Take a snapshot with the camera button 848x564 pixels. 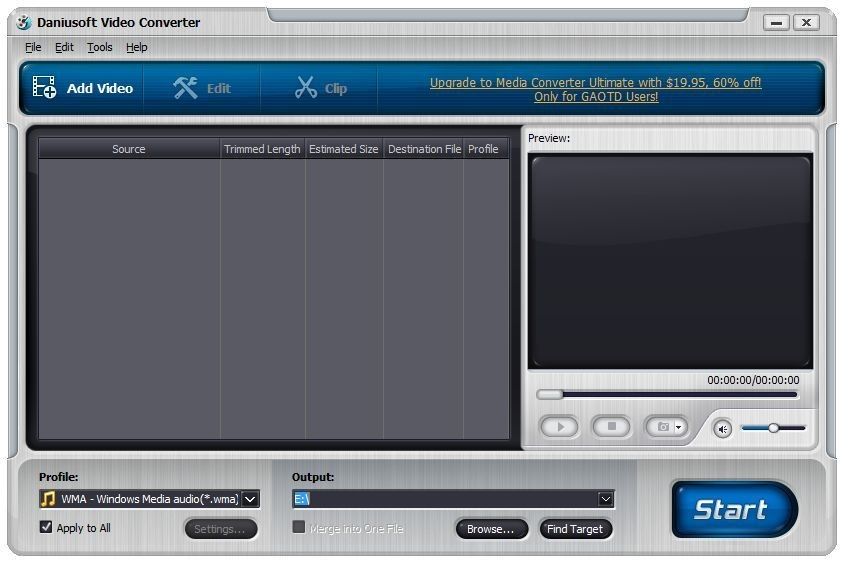pos(661,427)
